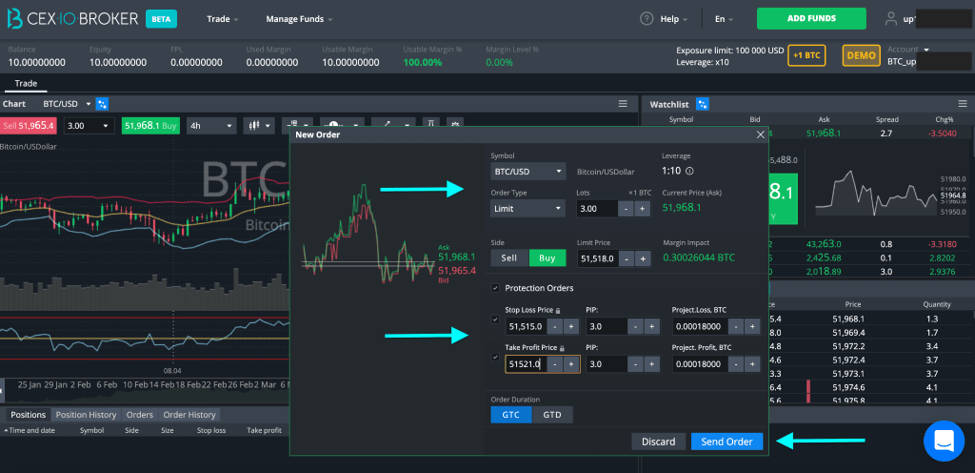Screen dimensions: 975x473
Task: Click the user account profile icon
Action: tap(891, 19)
